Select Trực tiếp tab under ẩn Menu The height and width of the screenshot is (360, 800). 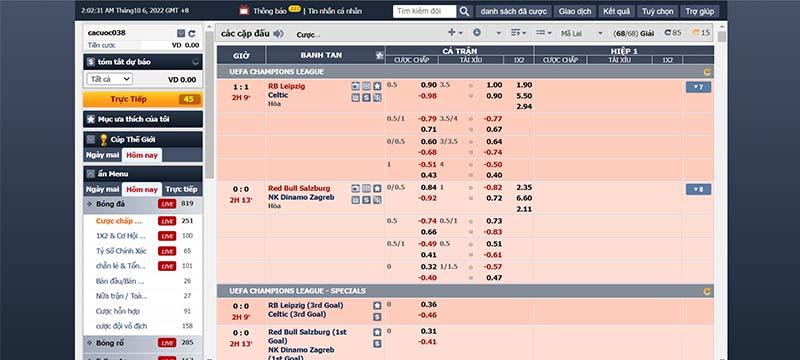click(182, 189)
